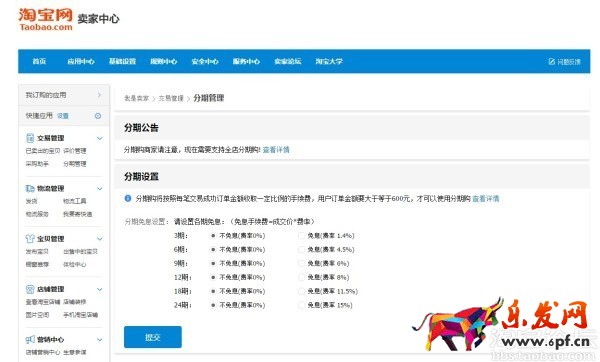
Task: Click the 交易管理 sidebar icon
Action: coord(30,138)
